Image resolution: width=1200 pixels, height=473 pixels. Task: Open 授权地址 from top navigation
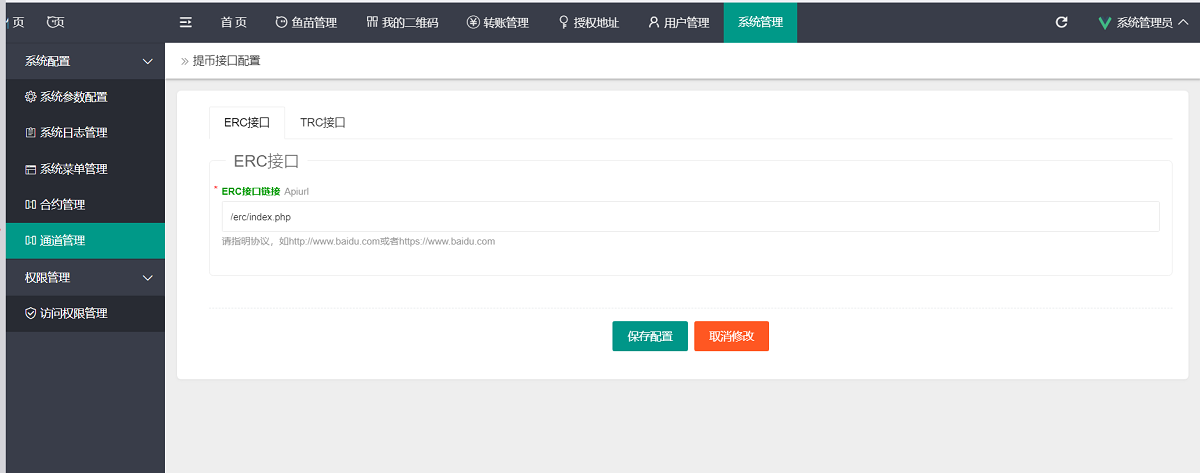tap(588, 22)
